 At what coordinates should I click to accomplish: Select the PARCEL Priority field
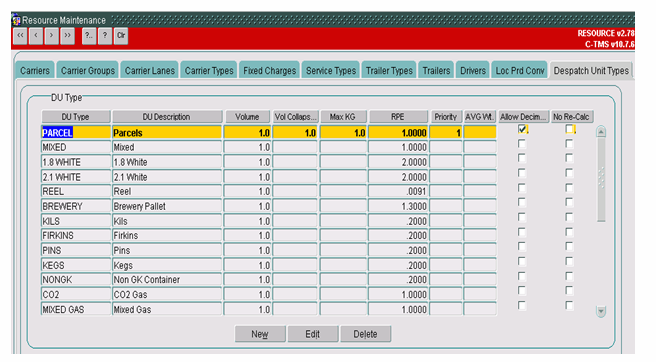(x=446, y=133)
